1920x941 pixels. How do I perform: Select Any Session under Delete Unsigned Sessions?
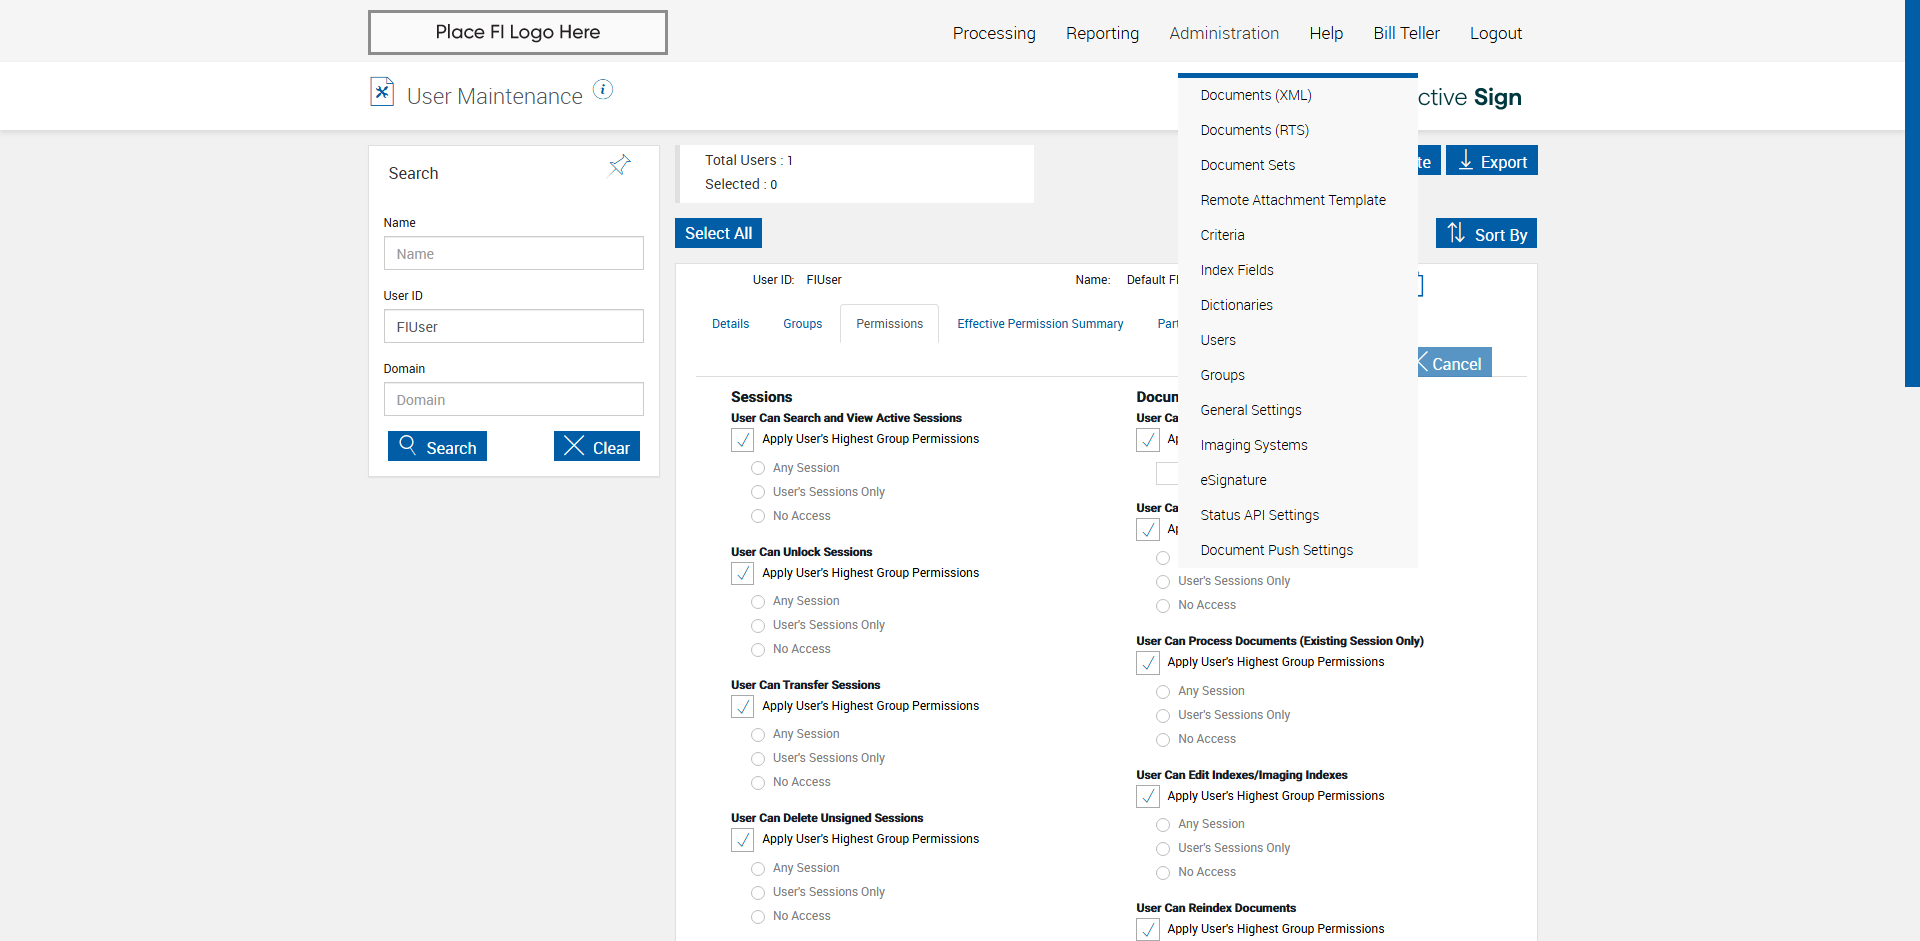(758, 869)
